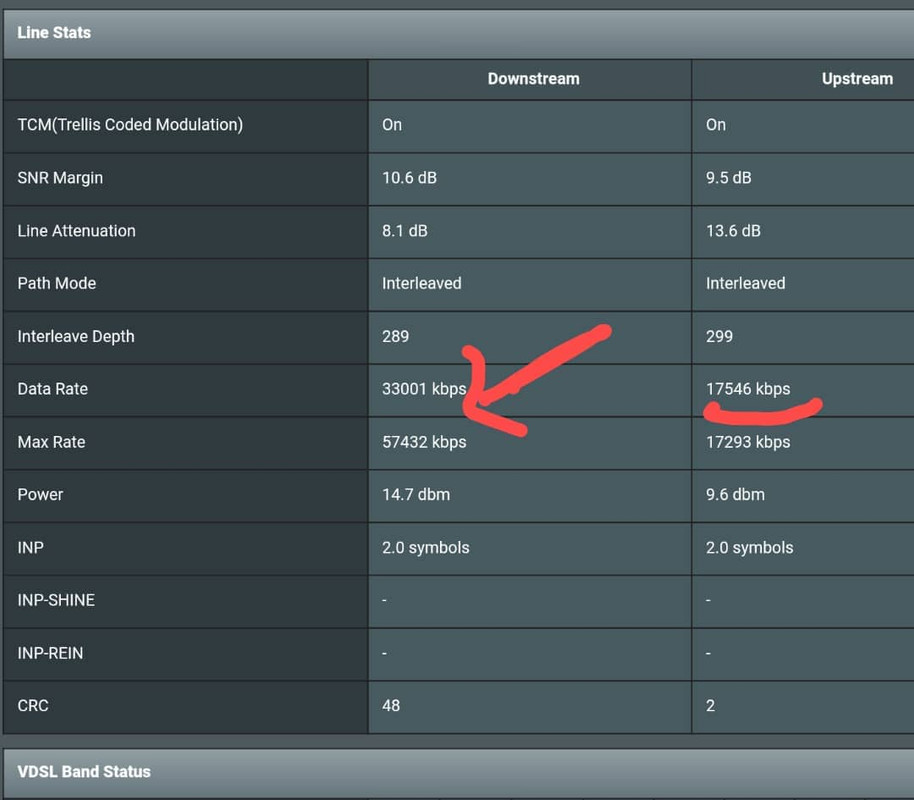Click the downstream TCM On value
The image size is (914, 800).
(x=392, y=125)
